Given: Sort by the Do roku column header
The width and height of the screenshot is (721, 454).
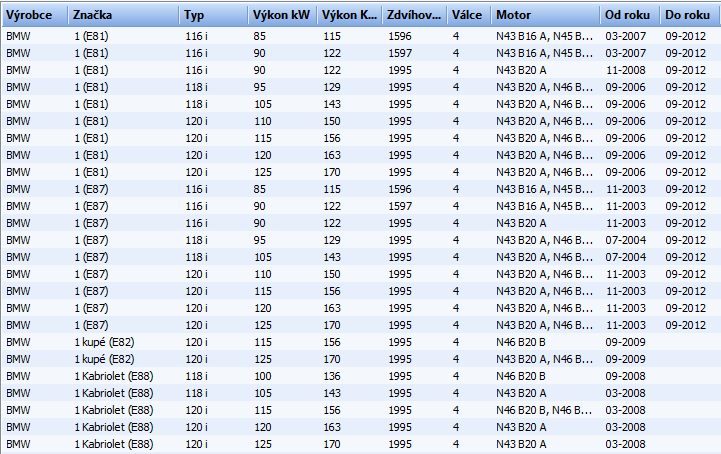Looking at the screenshot, I should click(x=689, y=15).
